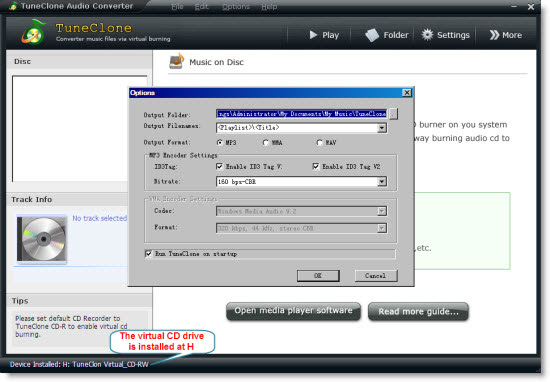Click the Folder icon in the toolbar
The width and height of the screenshot is (550, 382).
tap(372, 35)
